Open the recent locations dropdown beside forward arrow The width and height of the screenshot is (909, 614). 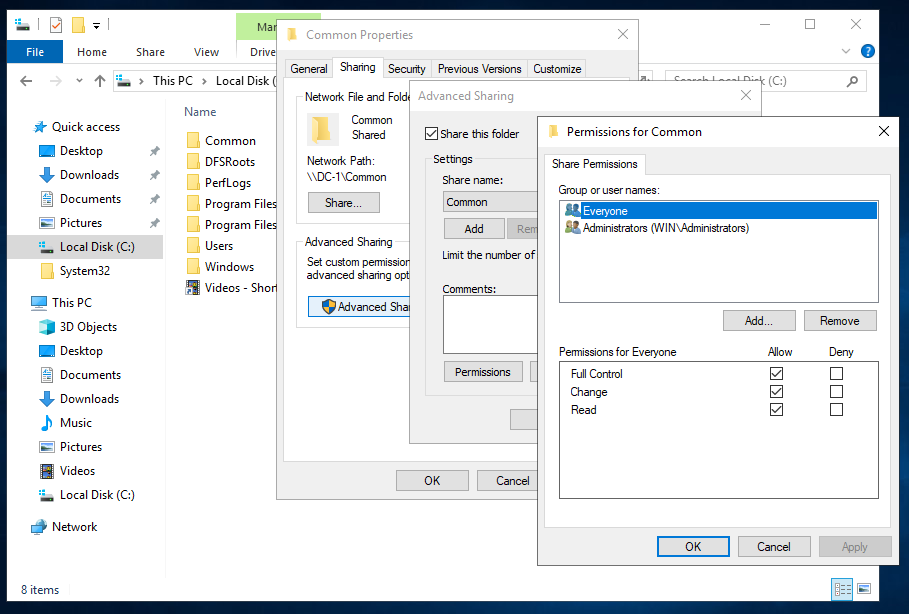[79, 81]
